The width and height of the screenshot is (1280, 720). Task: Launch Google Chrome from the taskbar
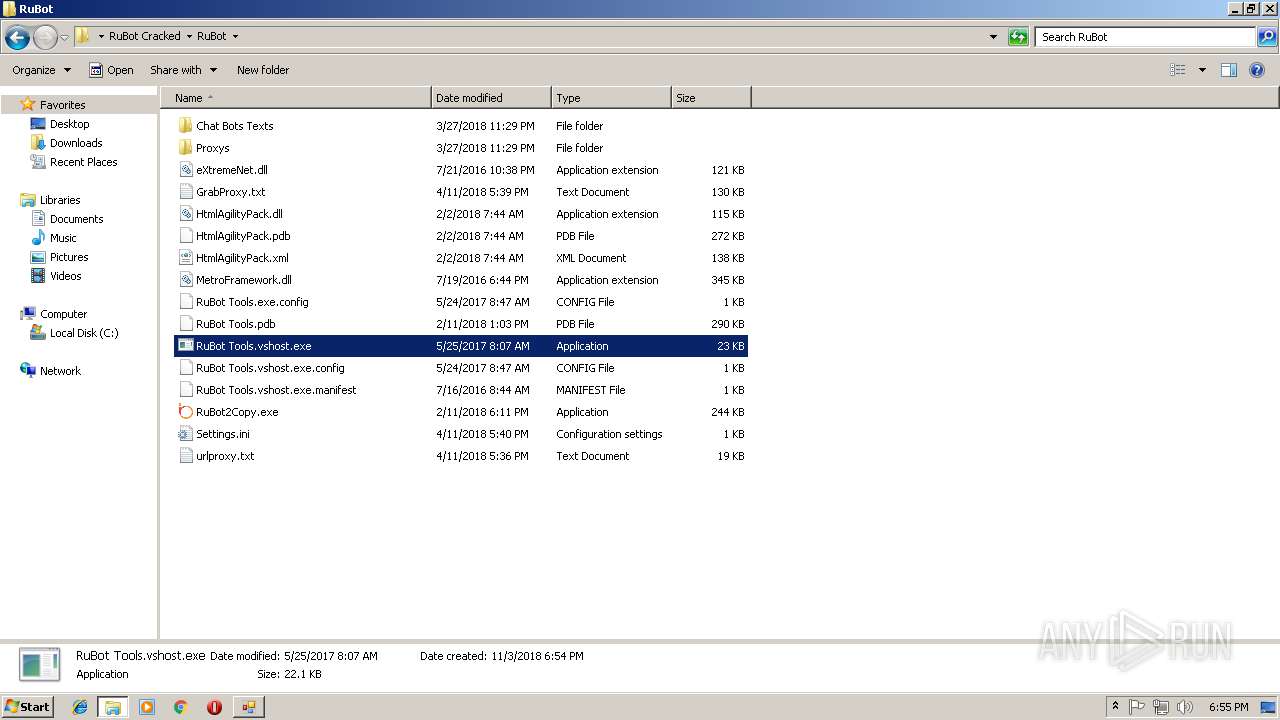click(x=181, y=707)
